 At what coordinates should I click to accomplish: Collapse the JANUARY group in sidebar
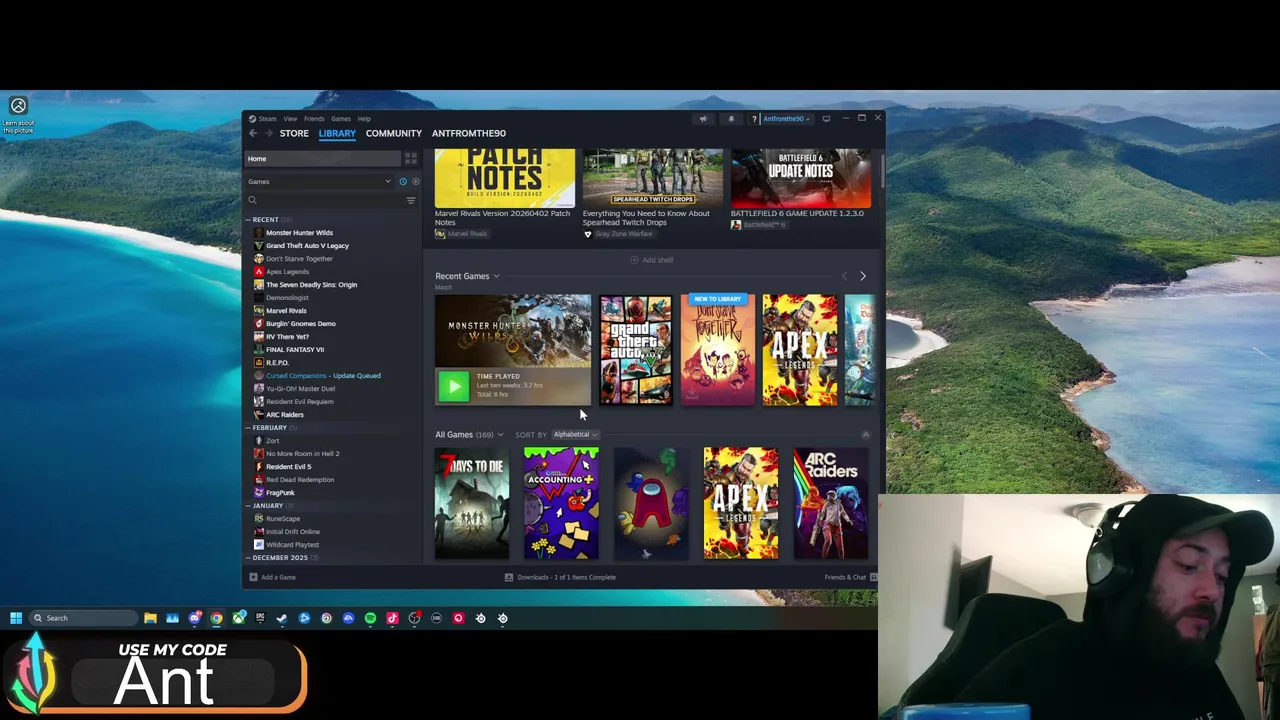(x=248, y=506)
